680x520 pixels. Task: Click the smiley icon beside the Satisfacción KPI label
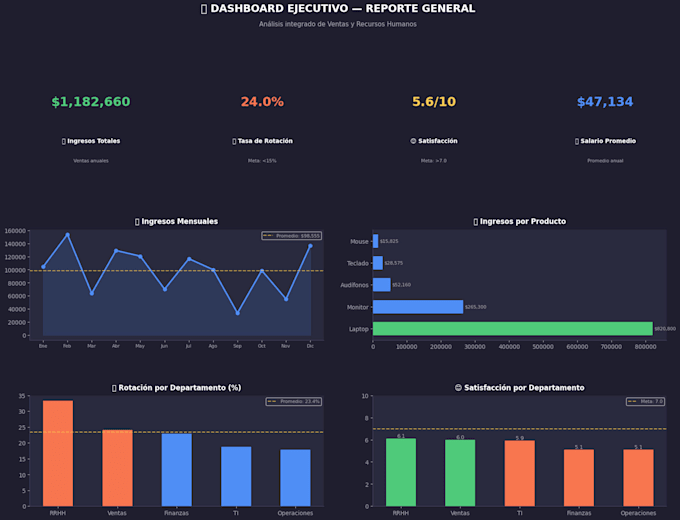coord(413,141)
